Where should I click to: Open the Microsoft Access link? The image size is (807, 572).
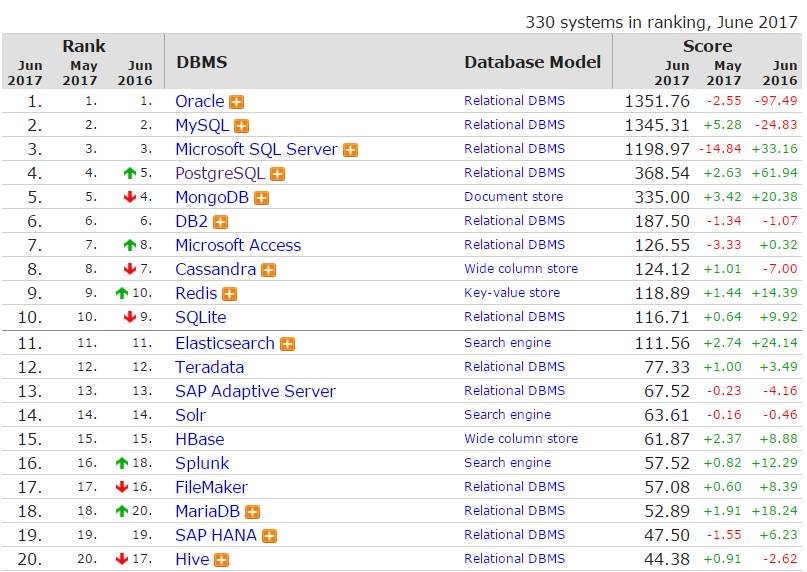pyautogui.click(x=238, y=245)
